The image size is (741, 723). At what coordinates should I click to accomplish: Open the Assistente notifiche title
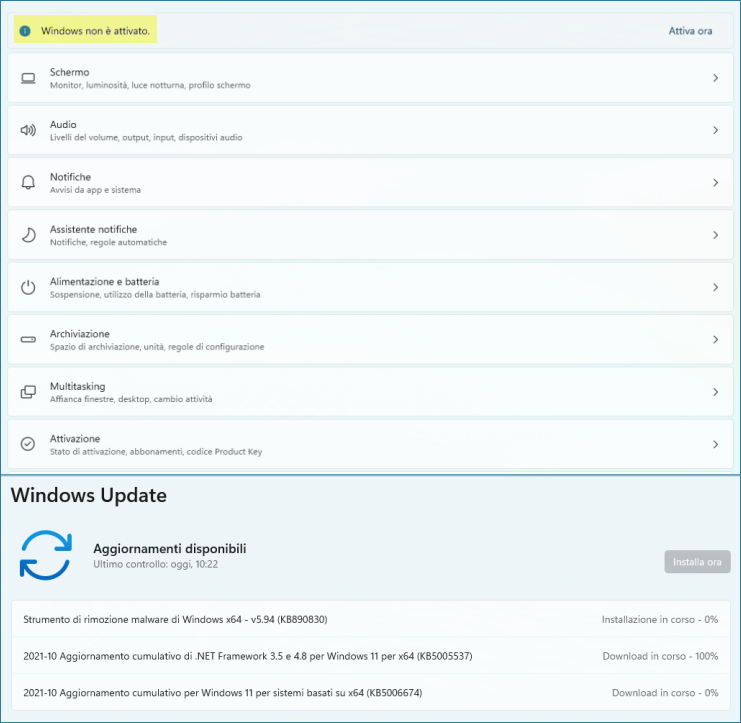(94, 230)
